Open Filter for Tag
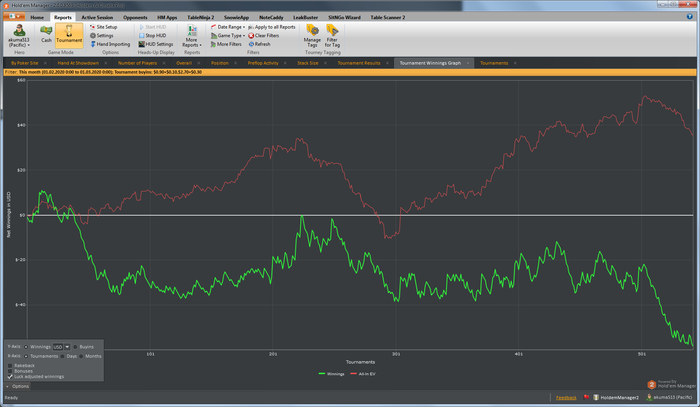 [332, 36]
